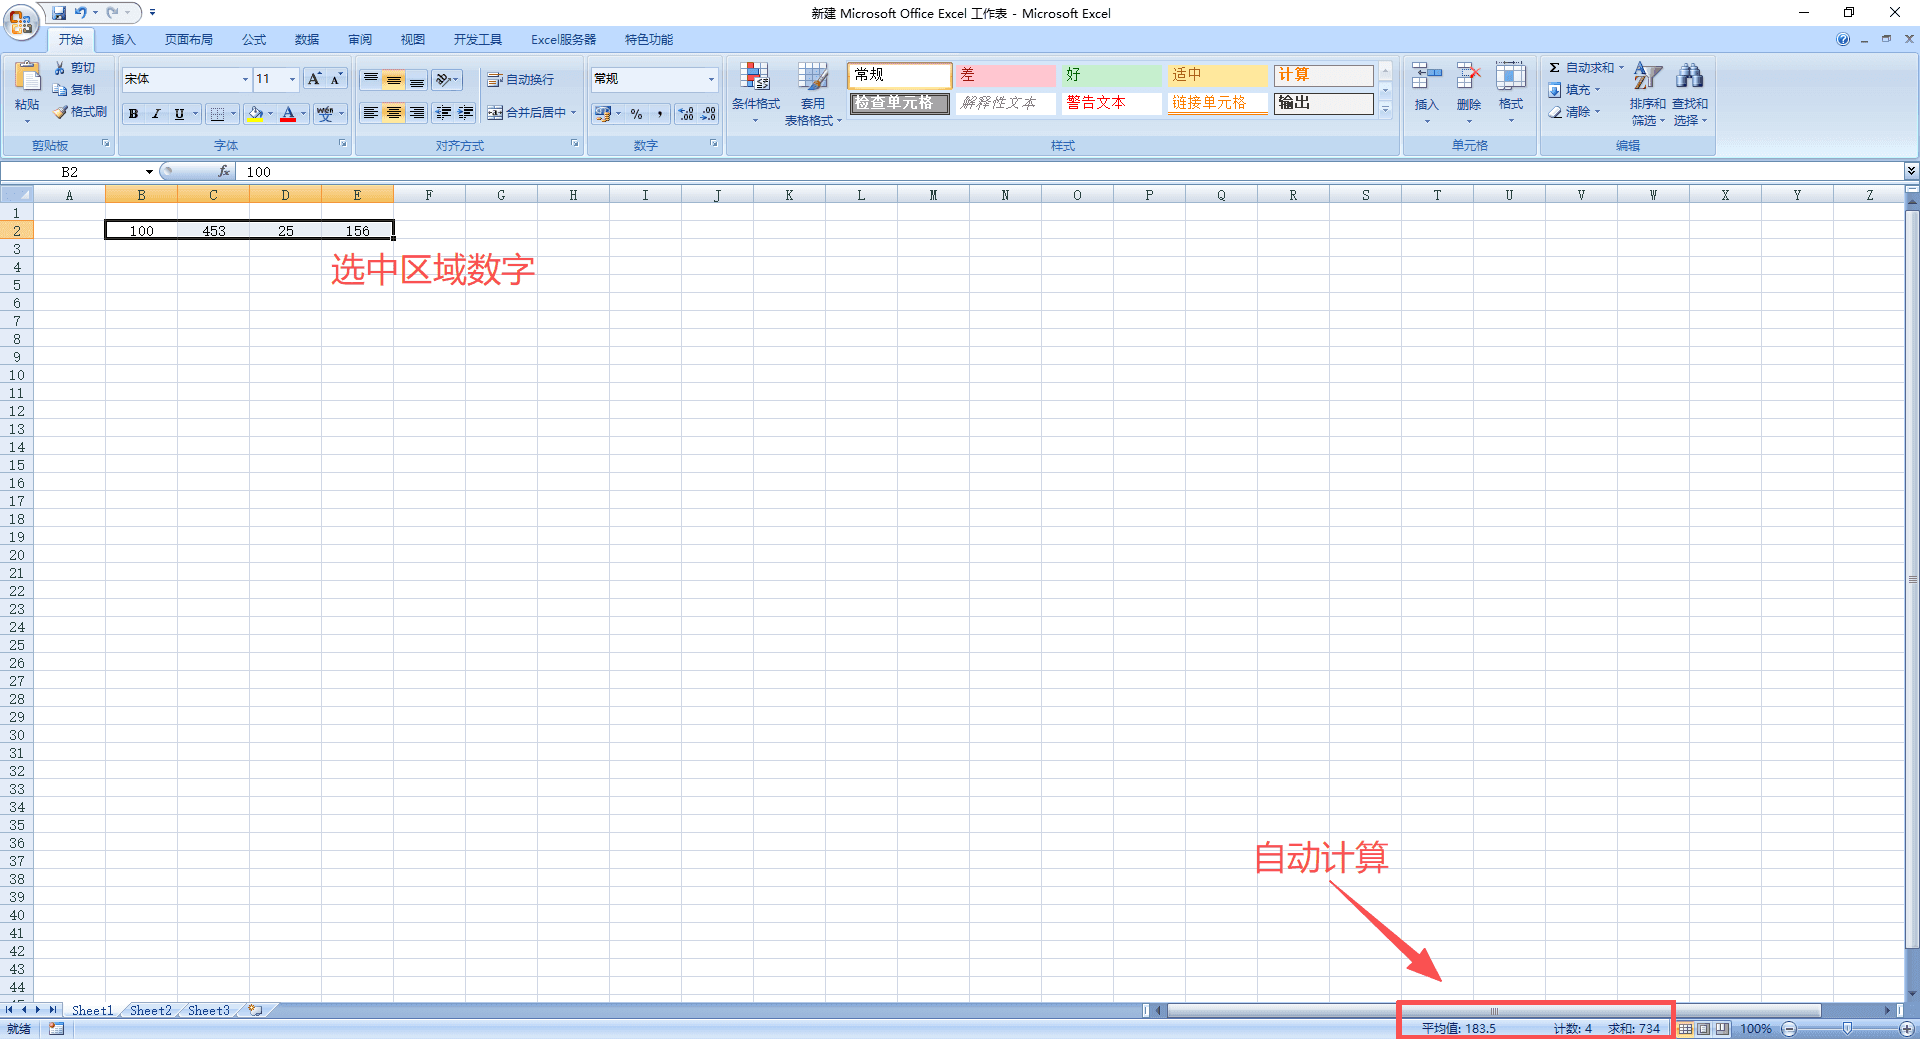Viewport: 1920px width, 1039px height.
Task: Toggle center horizontal alignment
Action: (393, 113)
